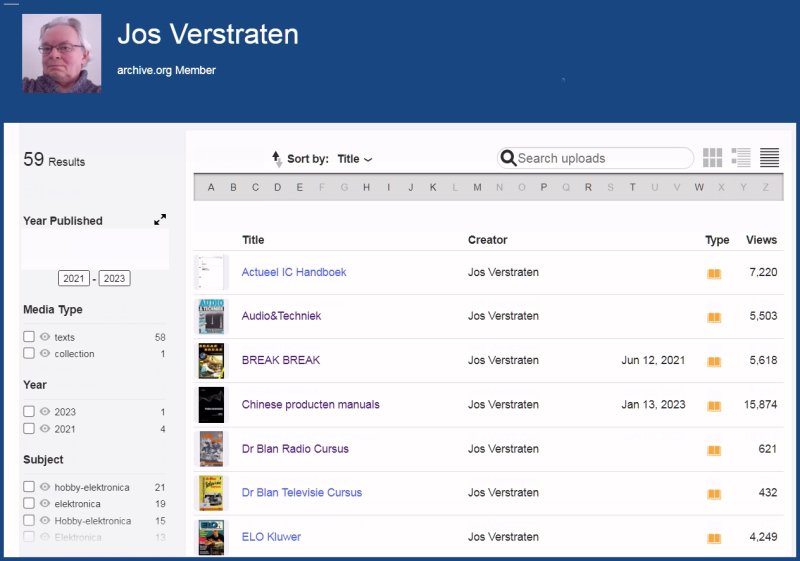
Task: Open Dr Blan Televisie Cursus
Action: 302,493
